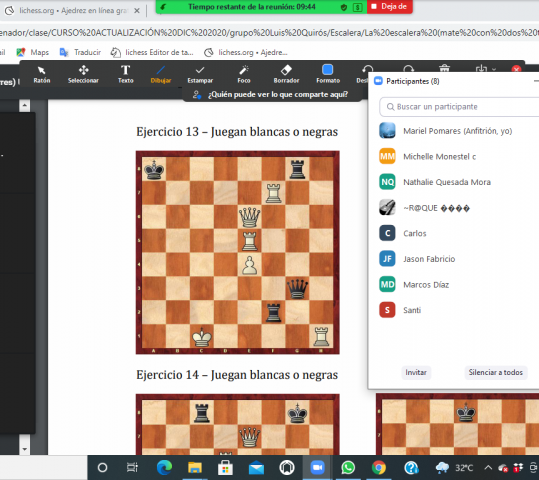
Task: Click the trash icon to clear annotations
Action: pyautogui.click(x=444, y=68)
